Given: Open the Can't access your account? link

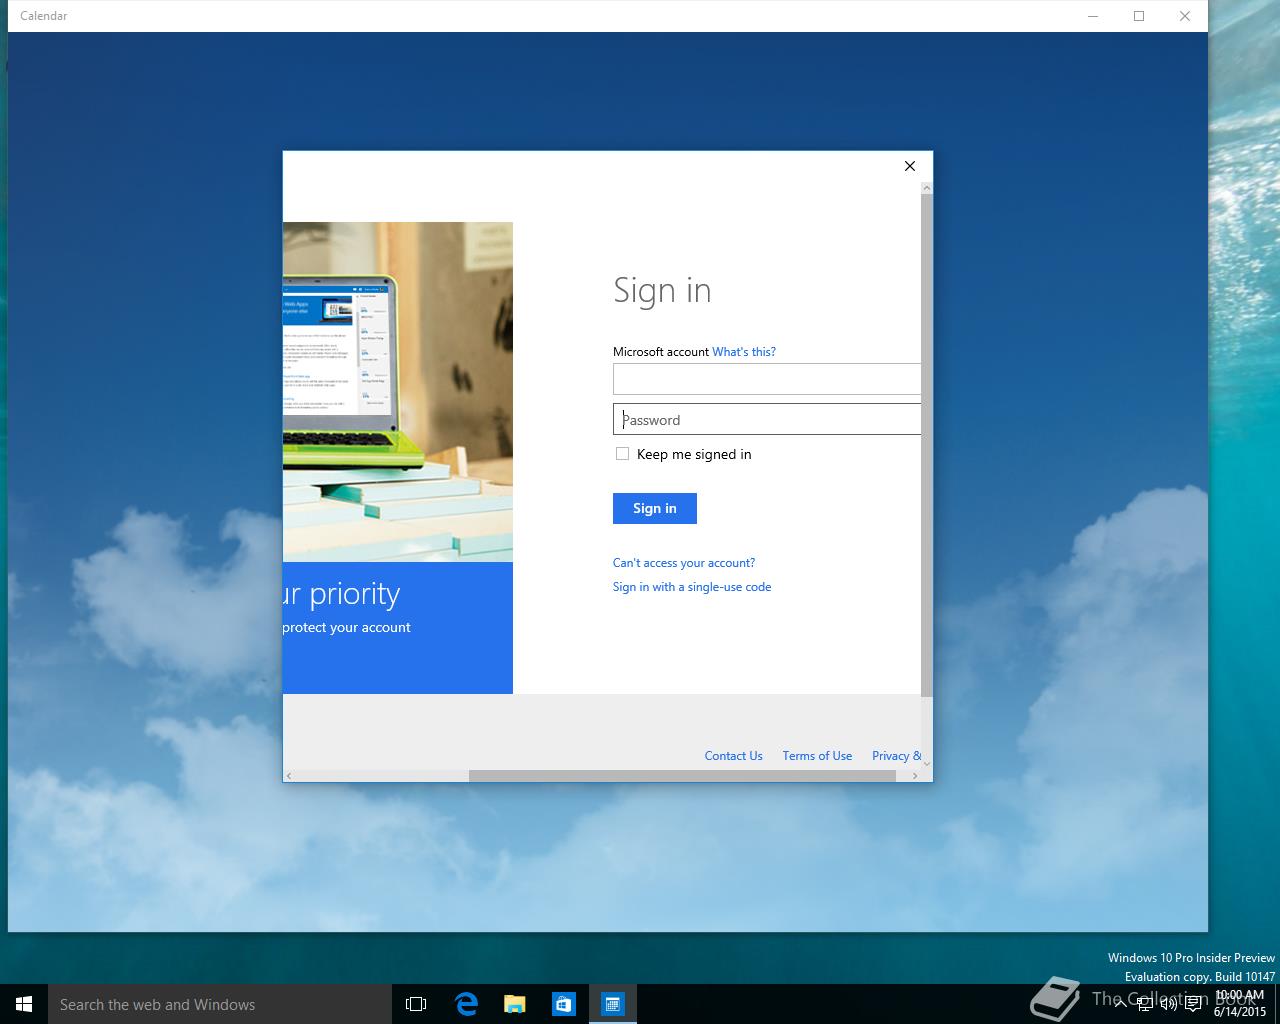Looking at the screenshot, I should coord(684,563).
